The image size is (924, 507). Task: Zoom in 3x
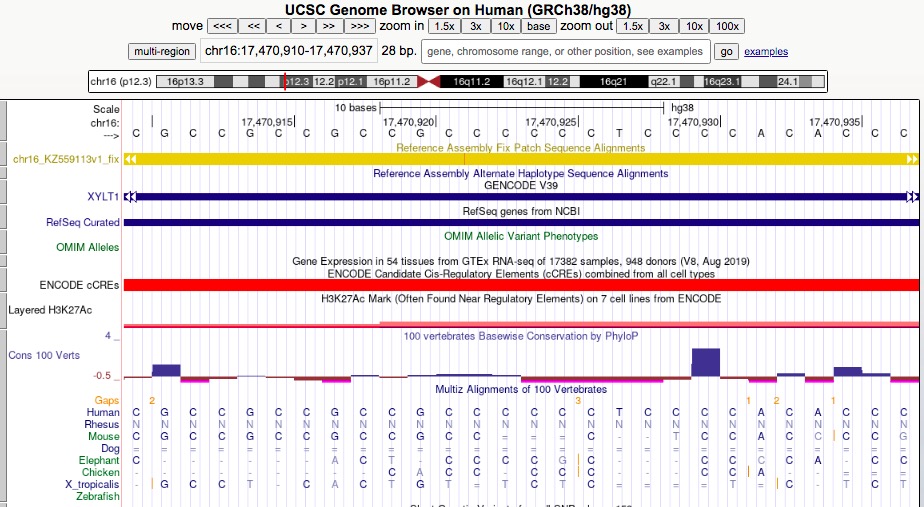(x=476, y=26)
